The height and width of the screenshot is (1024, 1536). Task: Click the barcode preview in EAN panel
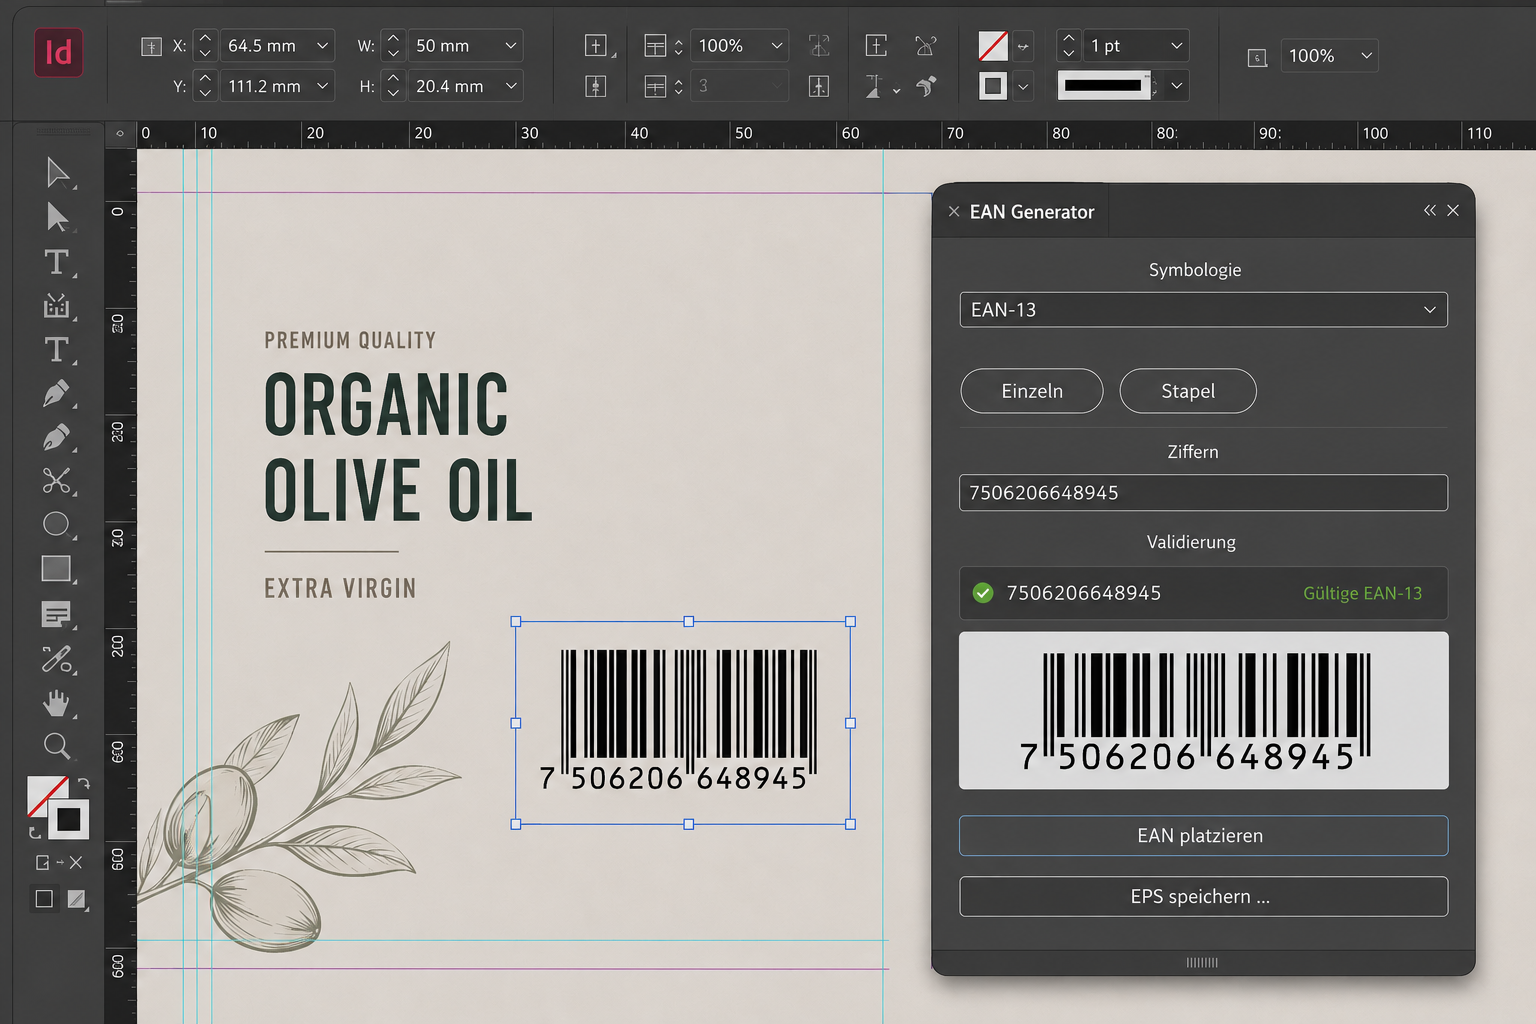(x=1203, y=711)
